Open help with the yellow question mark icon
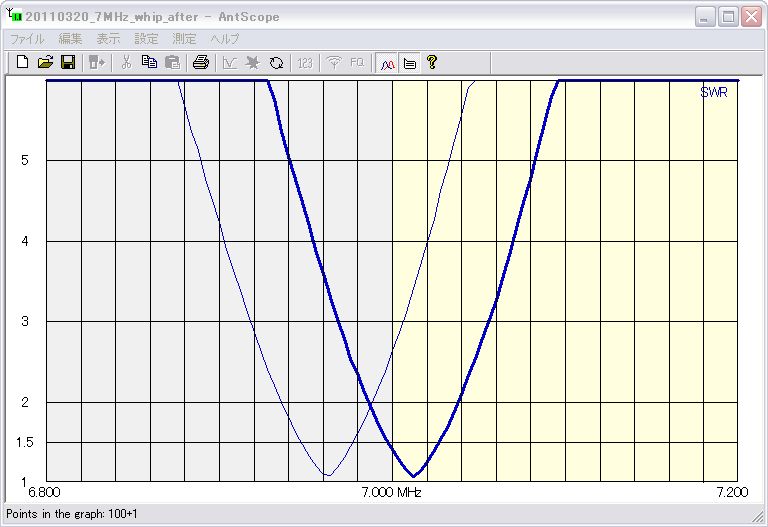 (x=432, y=62)
